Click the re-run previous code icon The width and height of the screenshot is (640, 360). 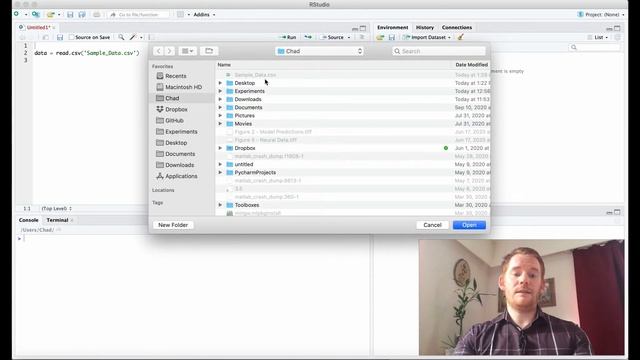pyautogui.click(x=308, y=37)
